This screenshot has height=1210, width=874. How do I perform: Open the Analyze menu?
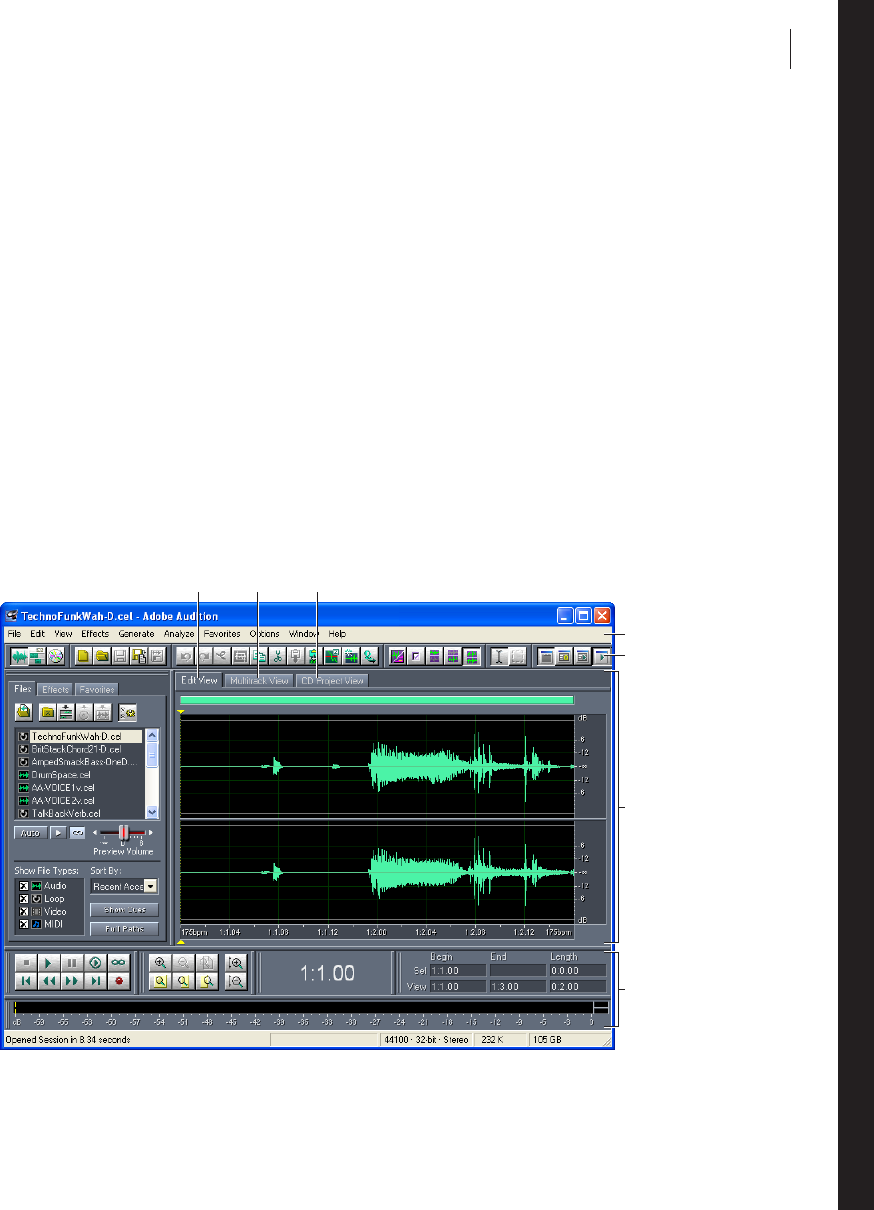coord(179,634)
